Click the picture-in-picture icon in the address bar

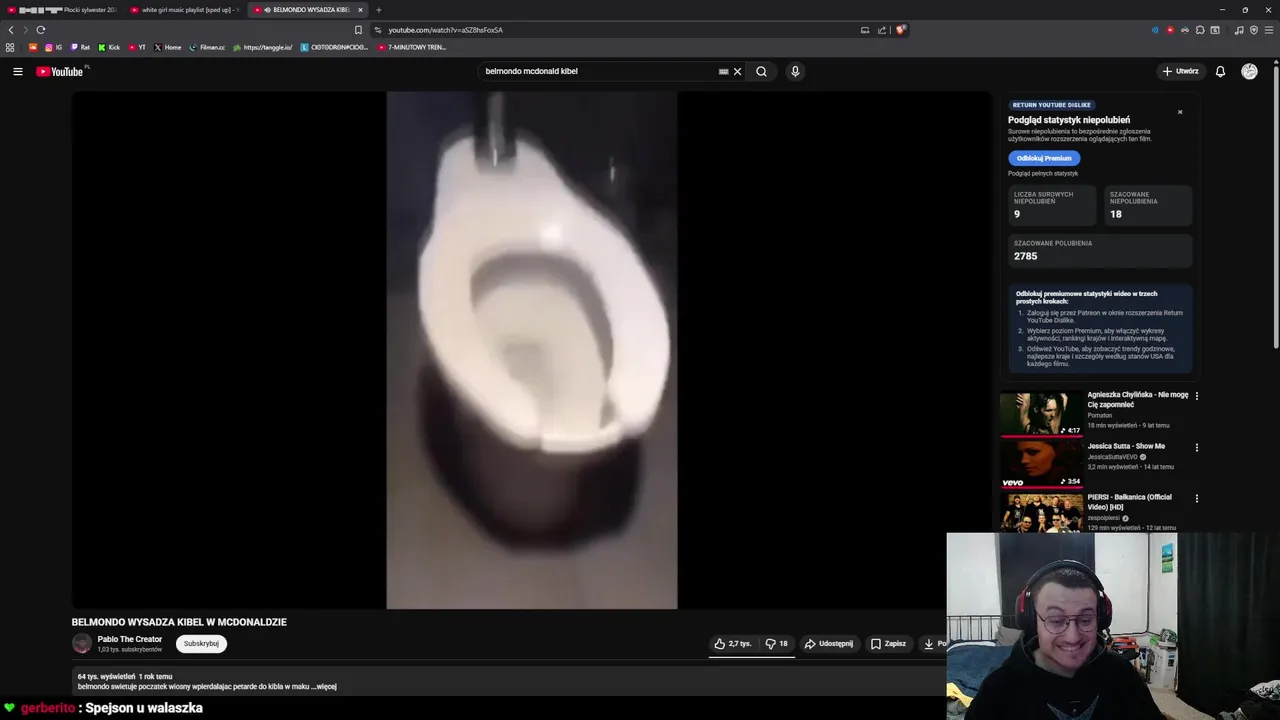[x=865, y=30]
